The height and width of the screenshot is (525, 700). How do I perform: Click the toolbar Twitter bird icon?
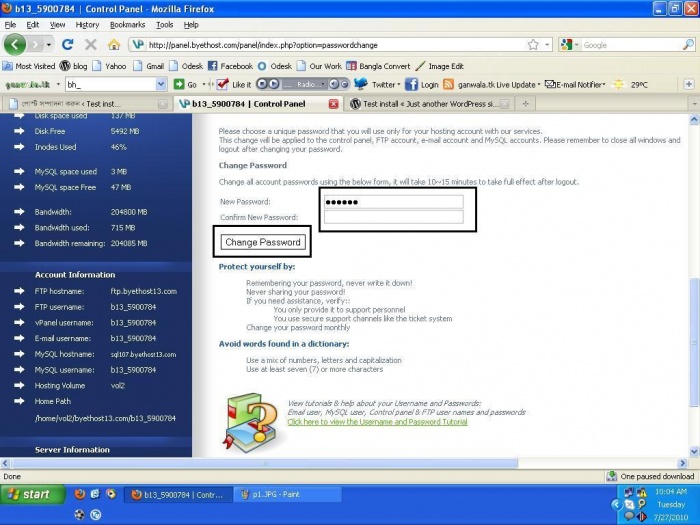[x=360, y=84]
